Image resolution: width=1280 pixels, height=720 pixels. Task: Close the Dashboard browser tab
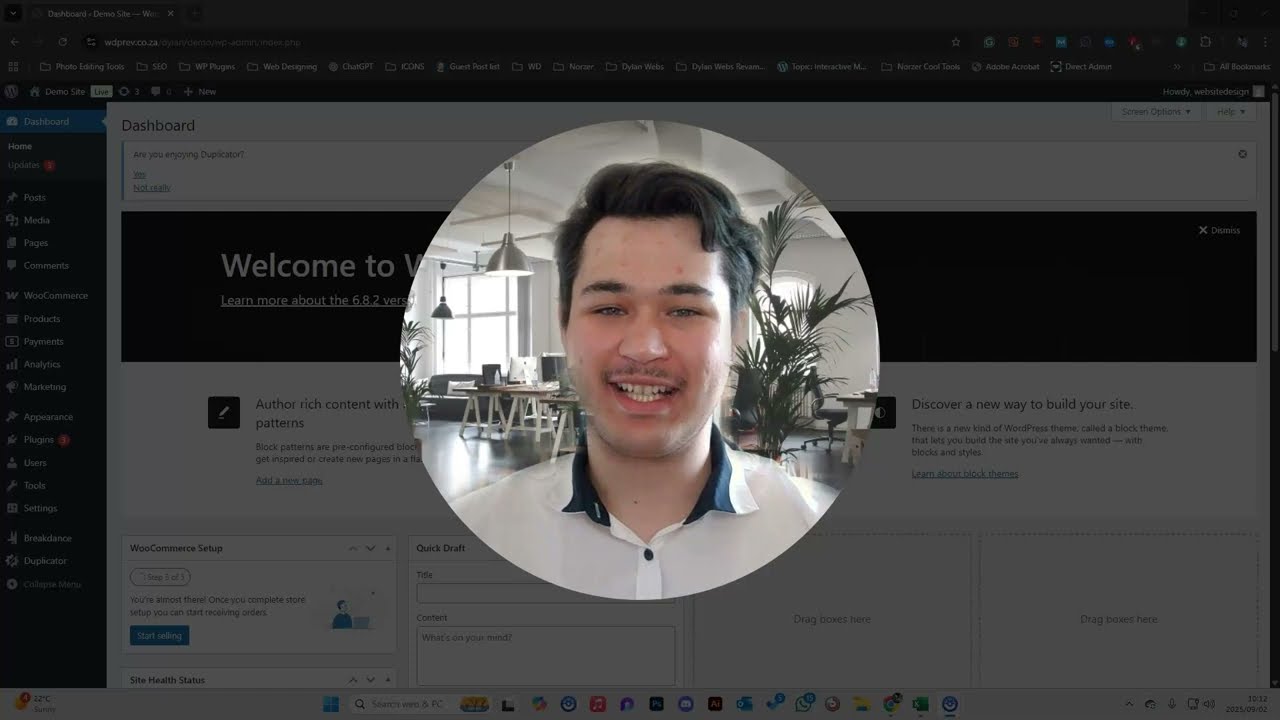tap(170, 14)
